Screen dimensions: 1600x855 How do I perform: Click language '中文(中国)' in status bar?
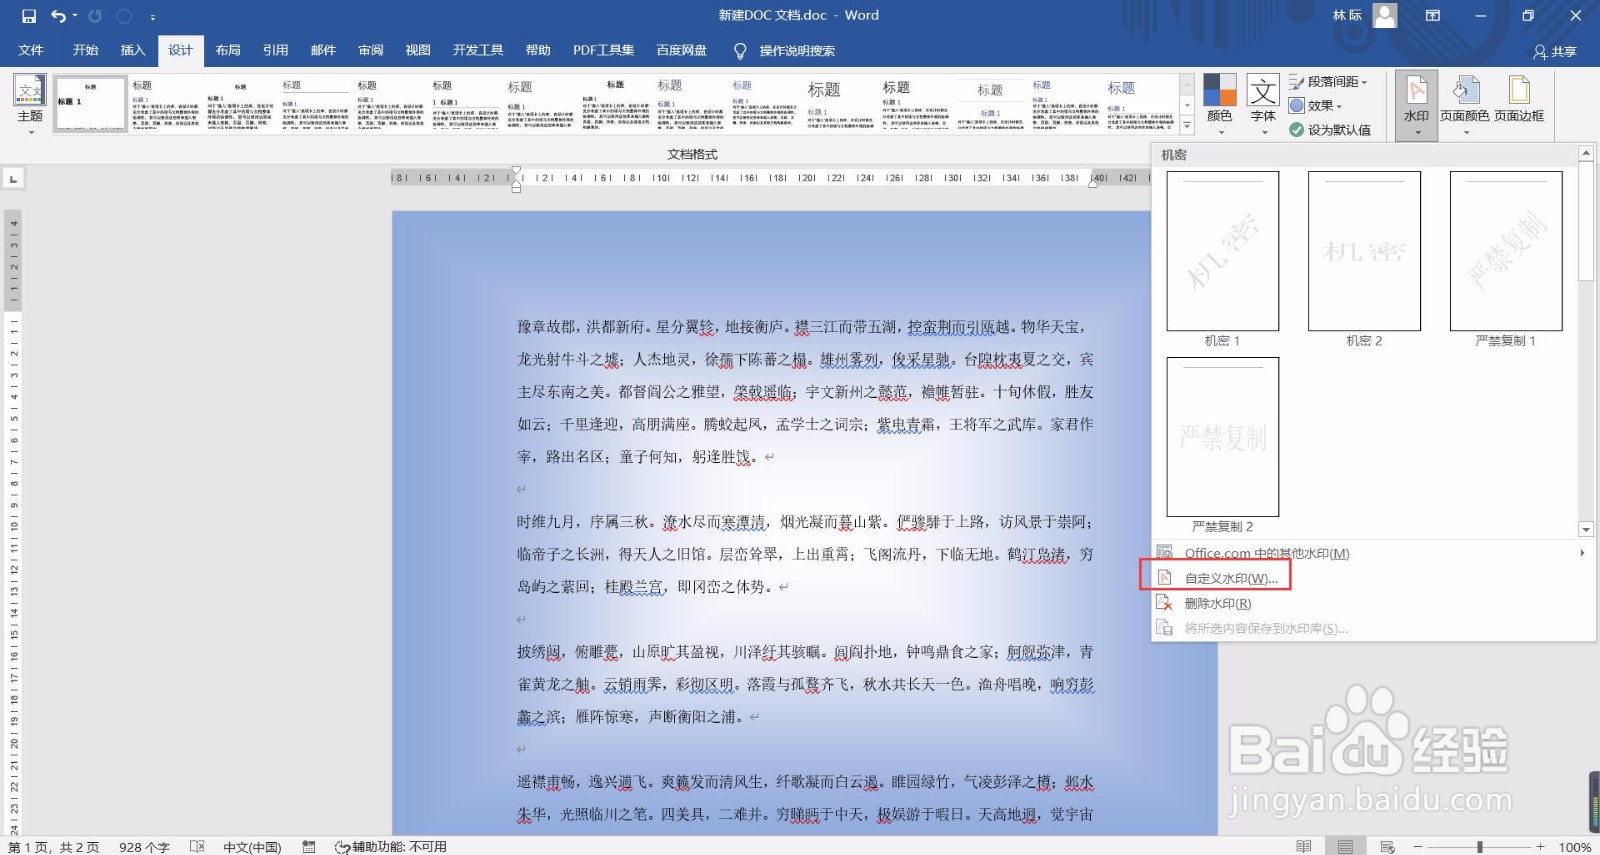[252, 847]
